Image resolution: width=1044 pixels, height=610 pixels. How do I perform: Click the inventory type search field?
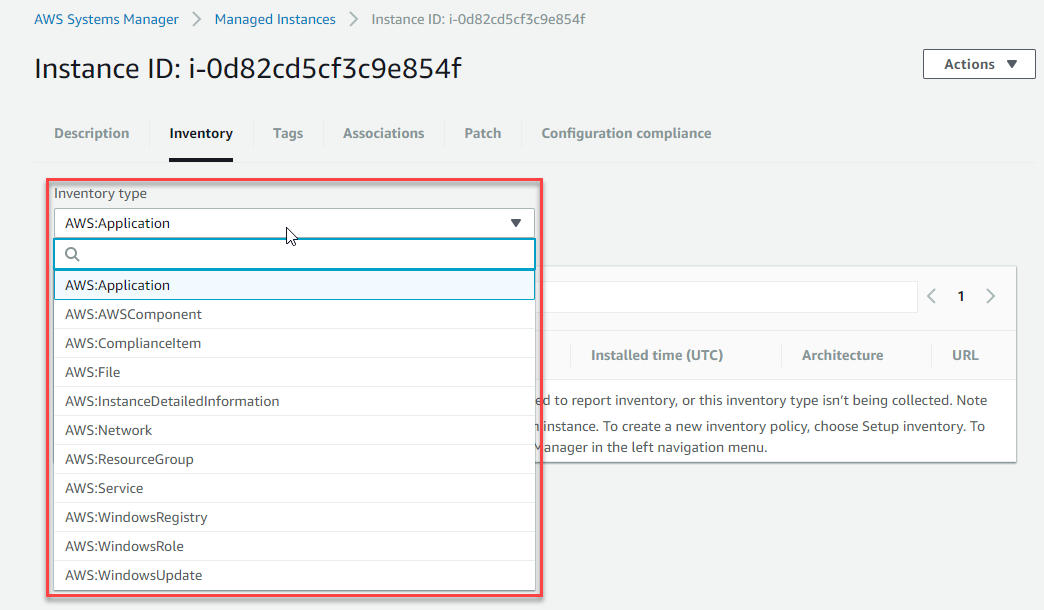click(294, 254)
